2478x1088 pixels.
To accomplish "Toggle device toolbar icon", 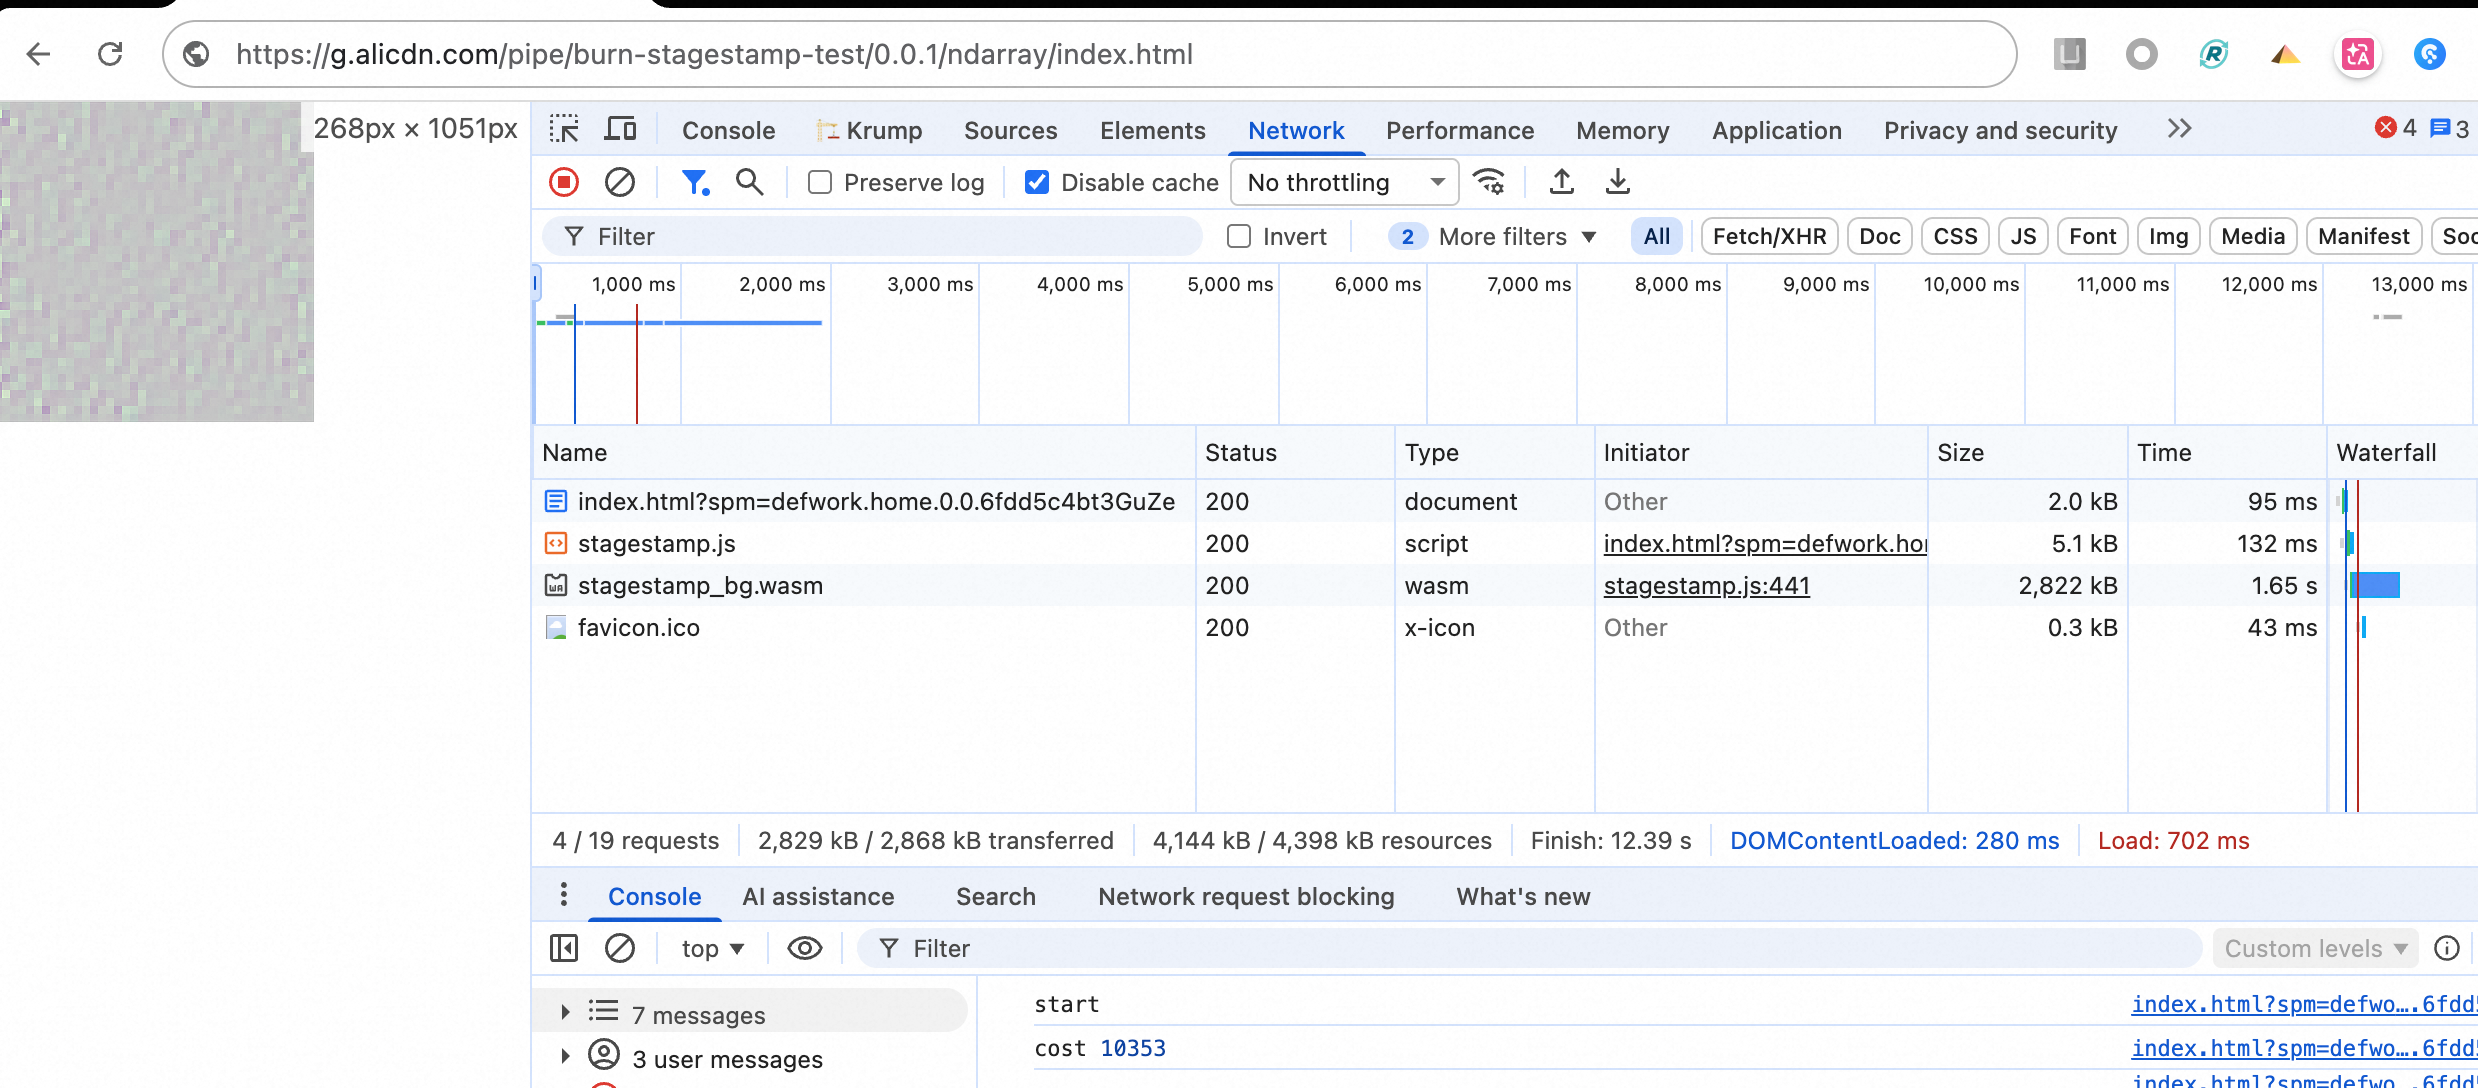I will pyautogui.click(x=620, y=129).
